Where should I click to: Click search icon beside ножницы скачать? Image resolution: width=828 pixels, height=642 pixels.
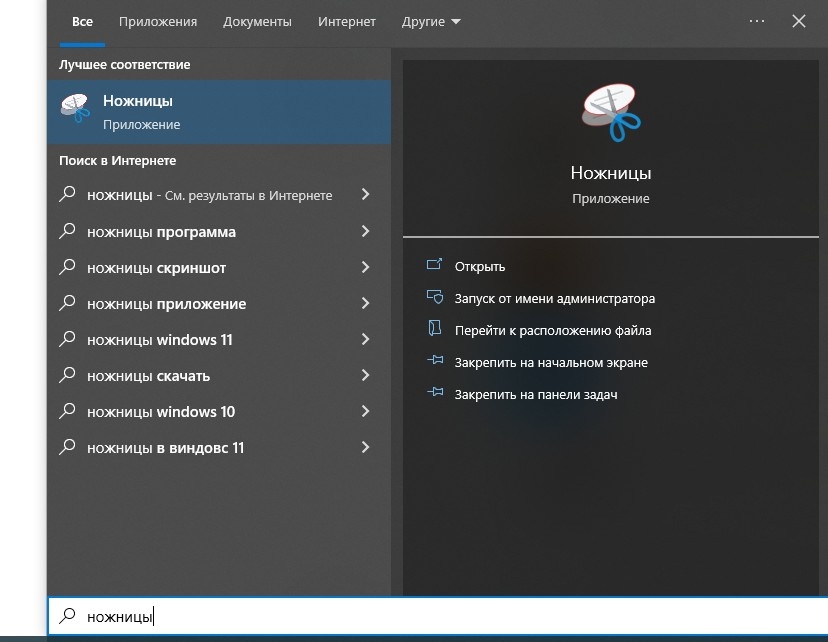pos(67,375)
